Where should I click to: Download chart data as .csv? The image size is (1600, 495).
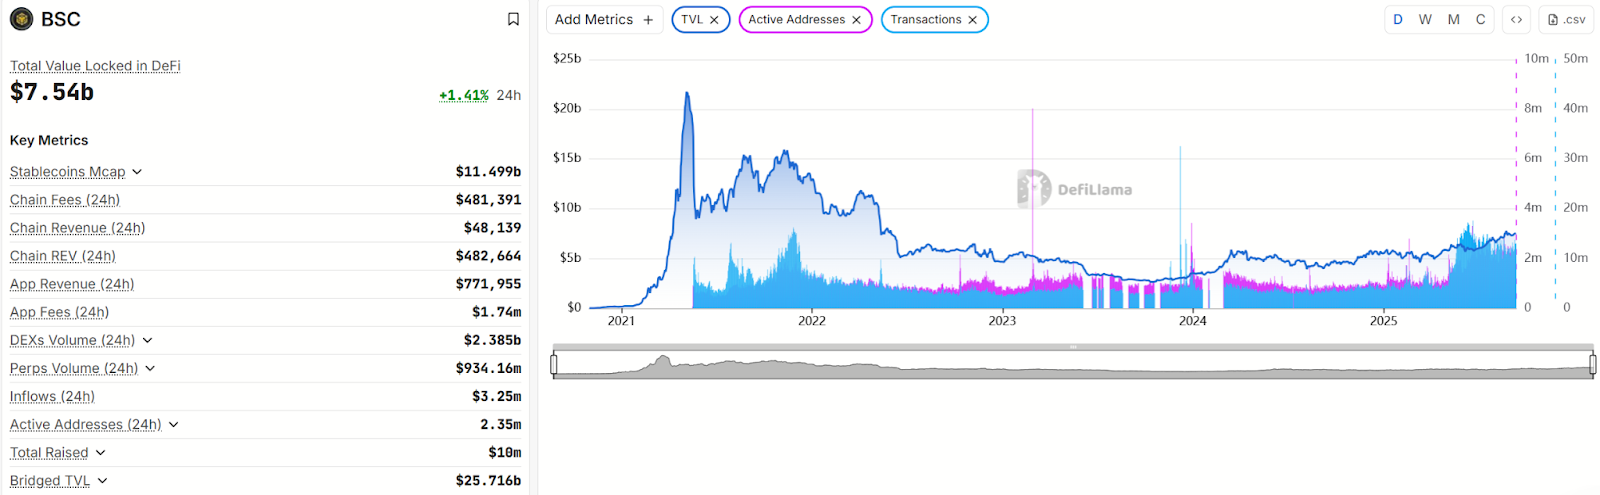point(1566,19)
